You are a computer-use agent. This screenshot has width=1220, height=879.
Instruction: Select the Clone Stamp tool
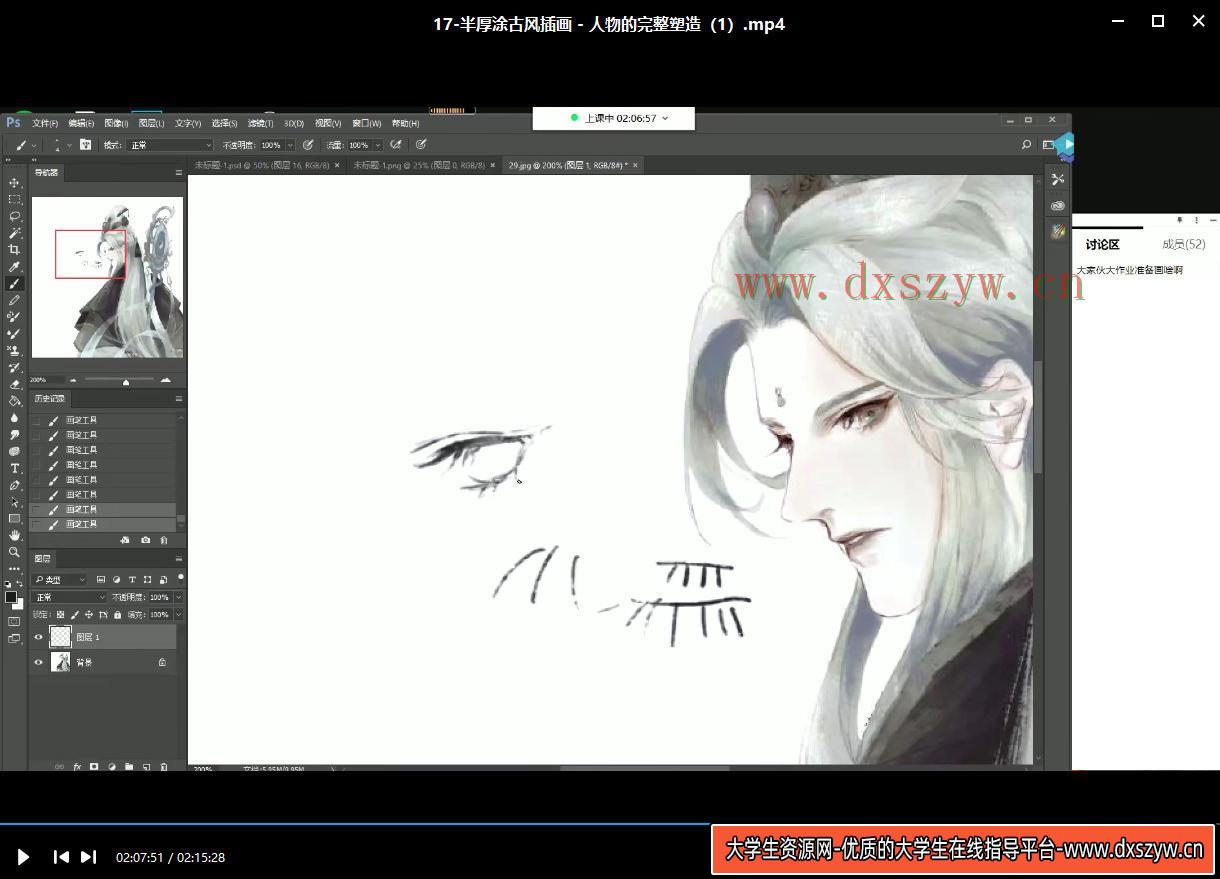(x=14, y=351)
